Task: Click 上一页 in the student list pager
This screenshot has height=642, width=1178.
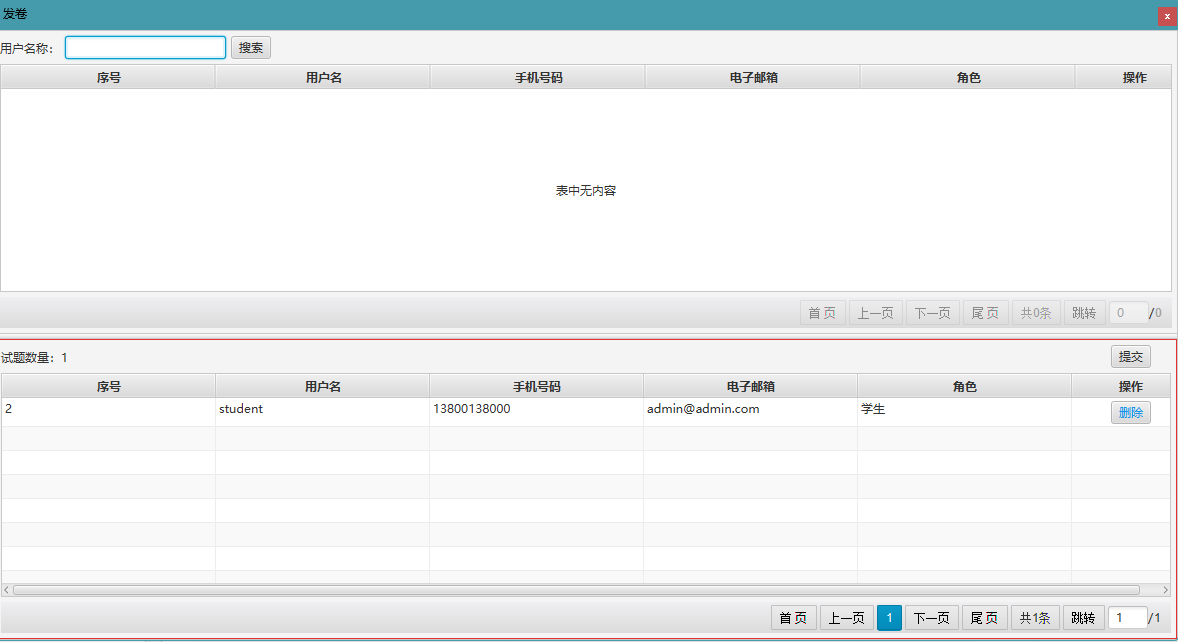Action: [x=846, y=618]
